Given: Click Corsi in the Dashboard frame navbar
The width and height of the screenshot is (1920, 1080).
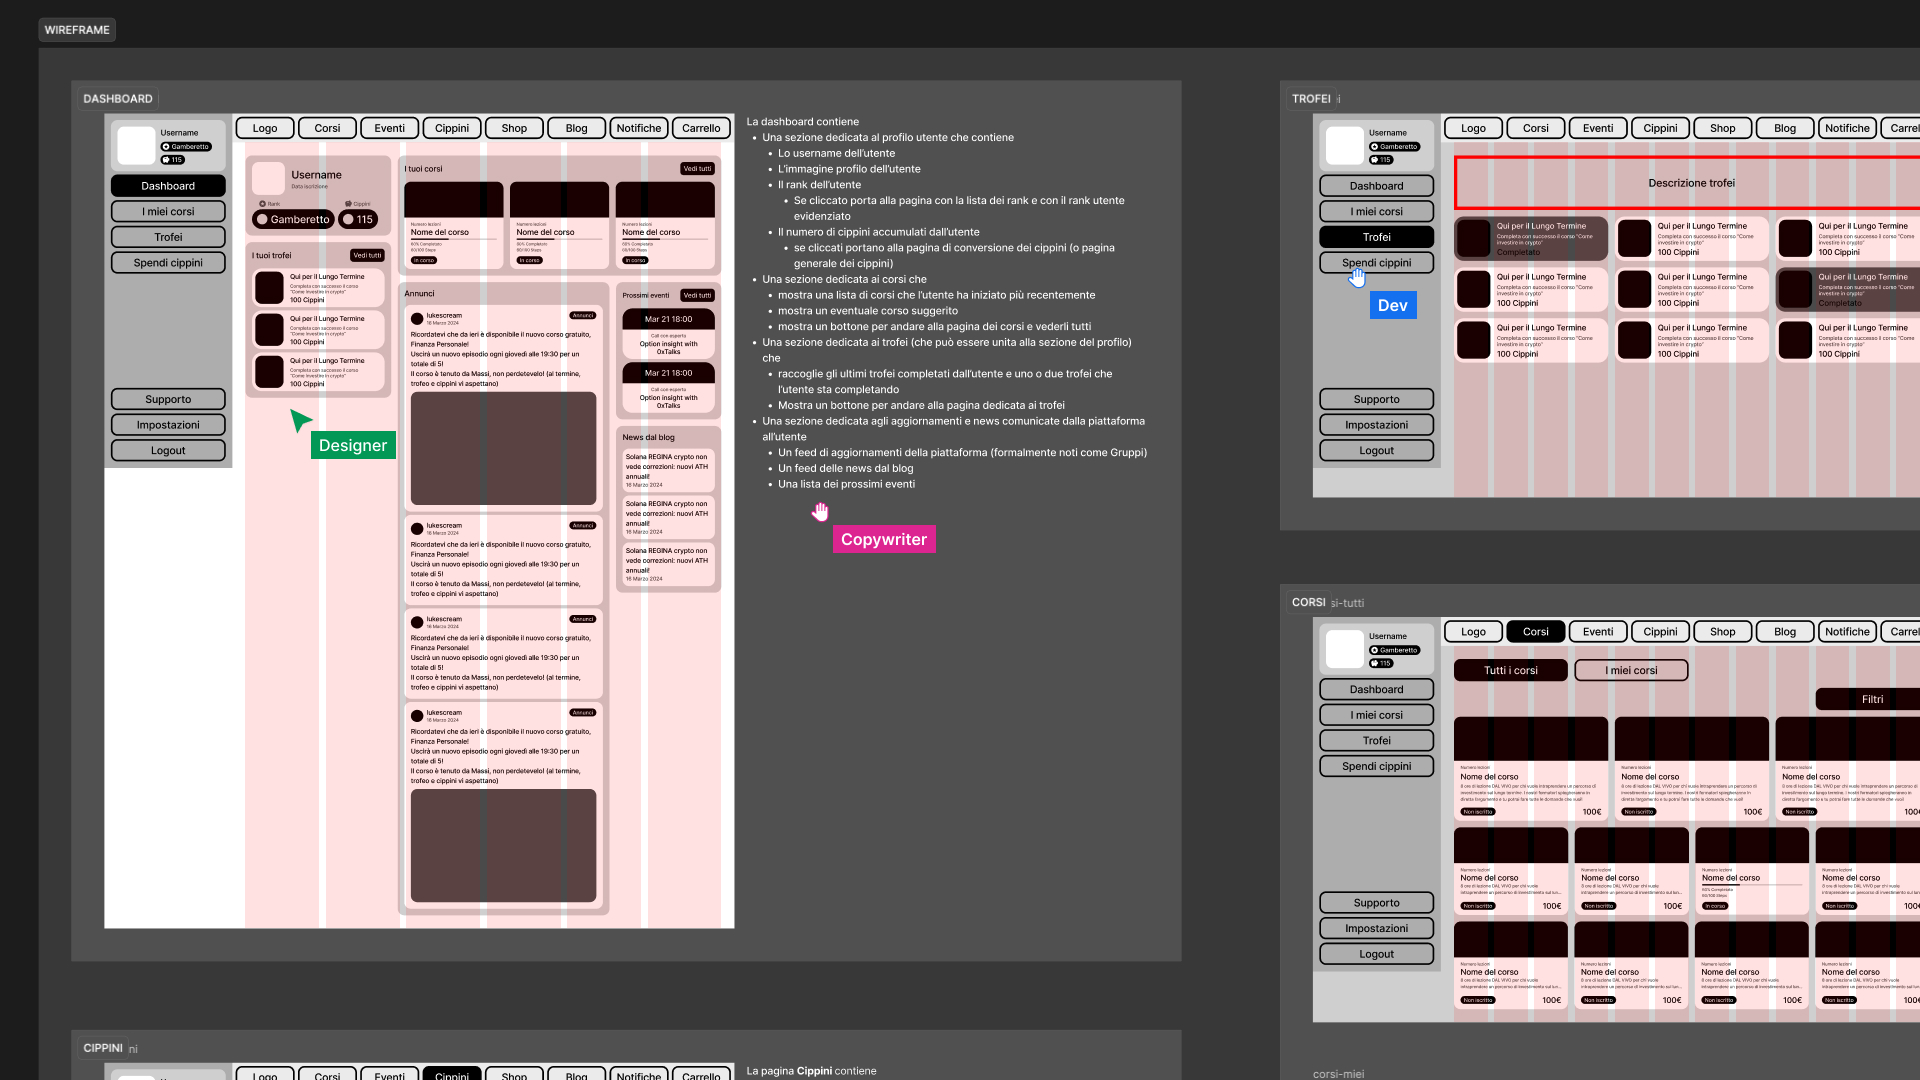Looking at the screenshot, I should [x=327, y=128].
